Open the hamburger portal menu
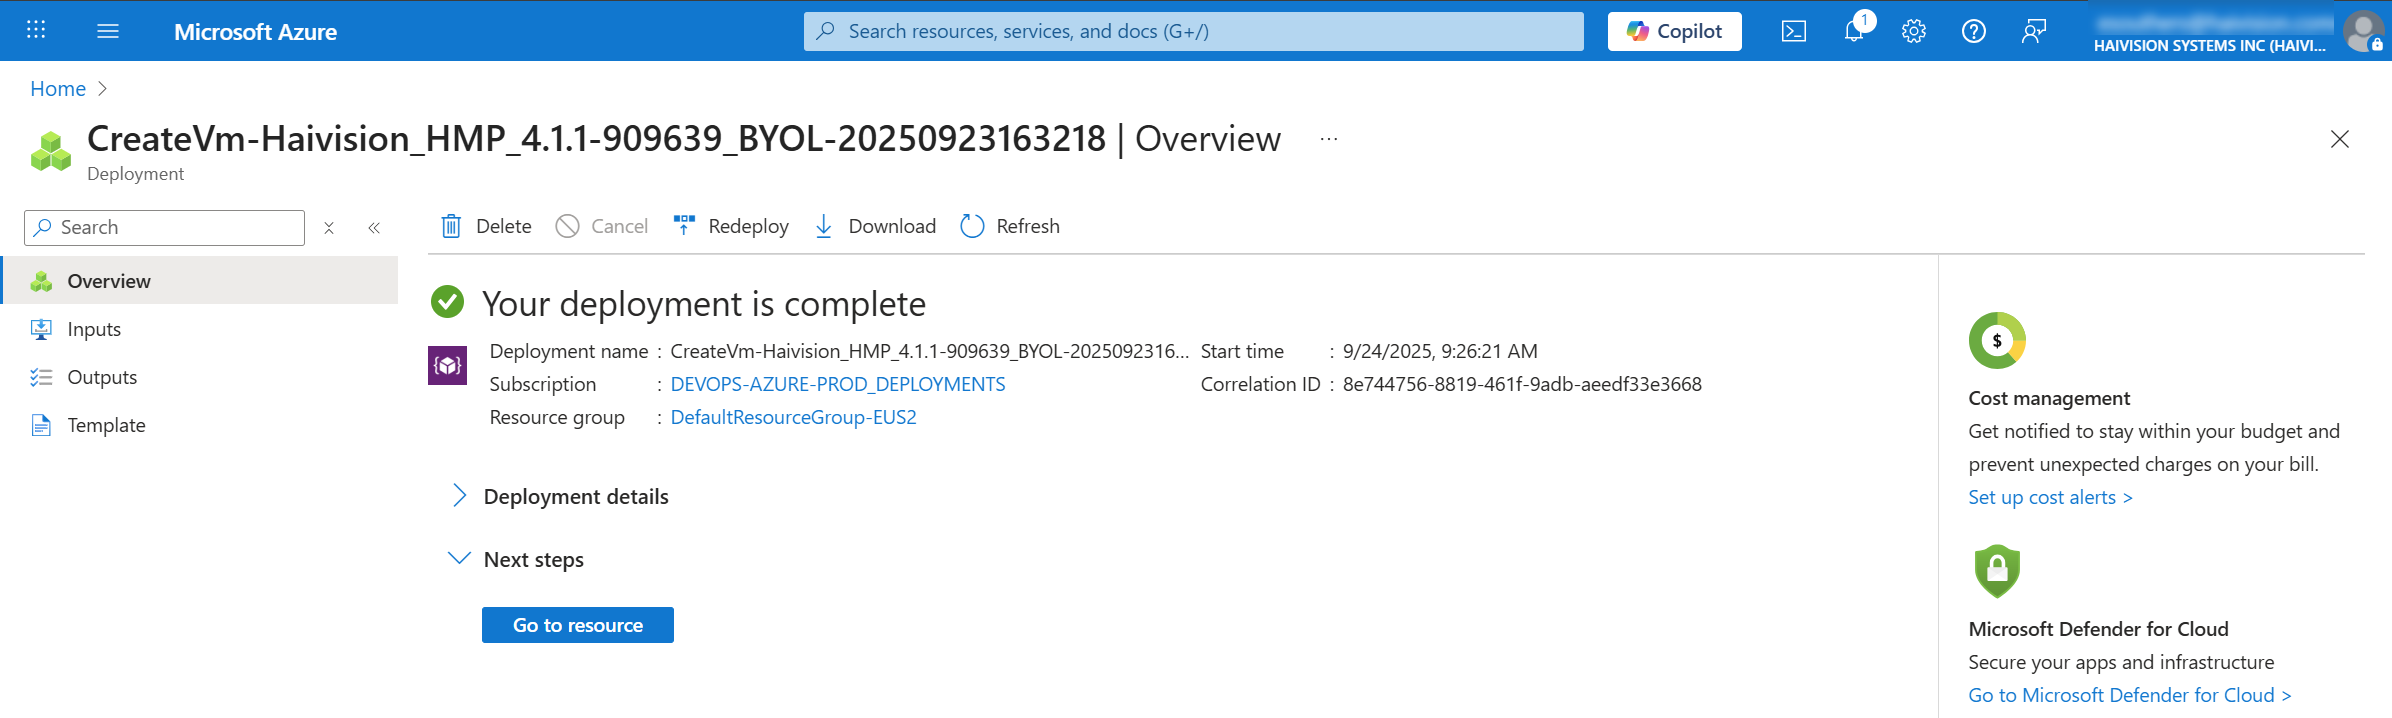The height and width of the screenshot is (718, 2392). pos(108,31)
